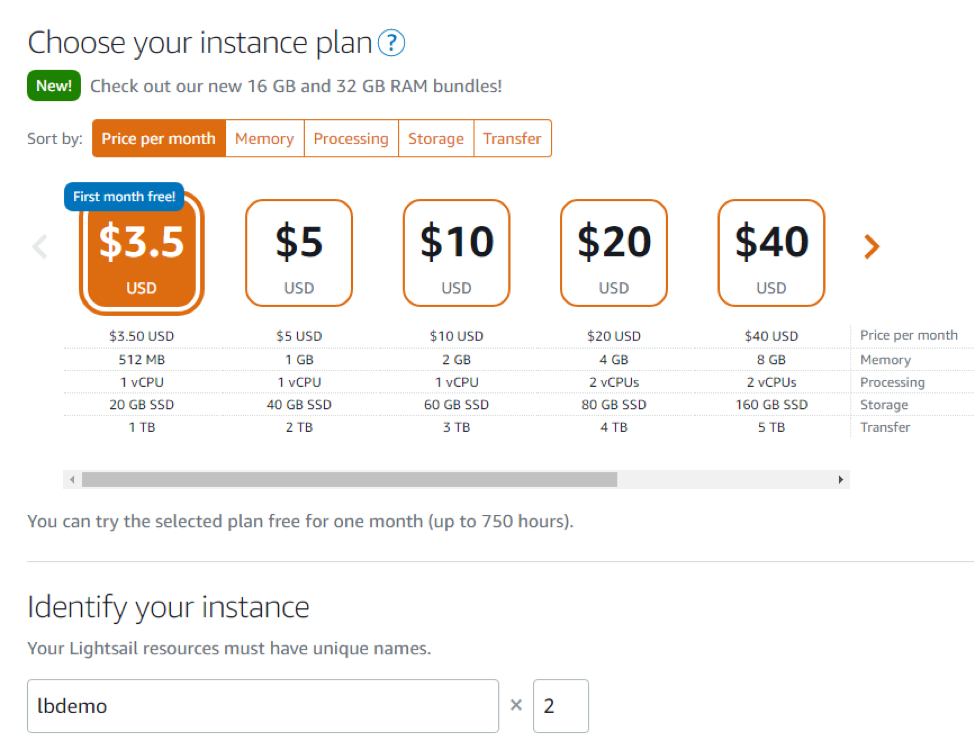Viewport: 974px width, 750px height.
Task: Select the $40 USD plan
Action: click(771, 253)
